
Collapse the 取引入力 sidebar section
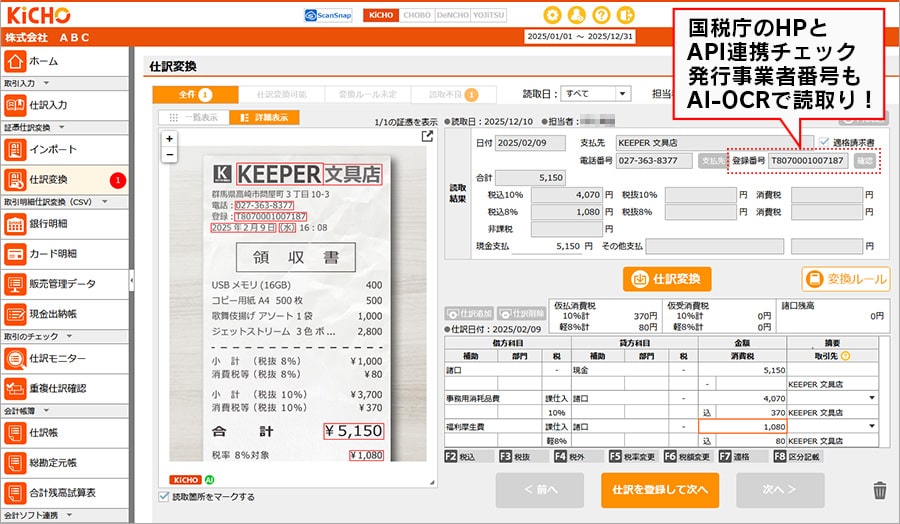tap(47, 83)
